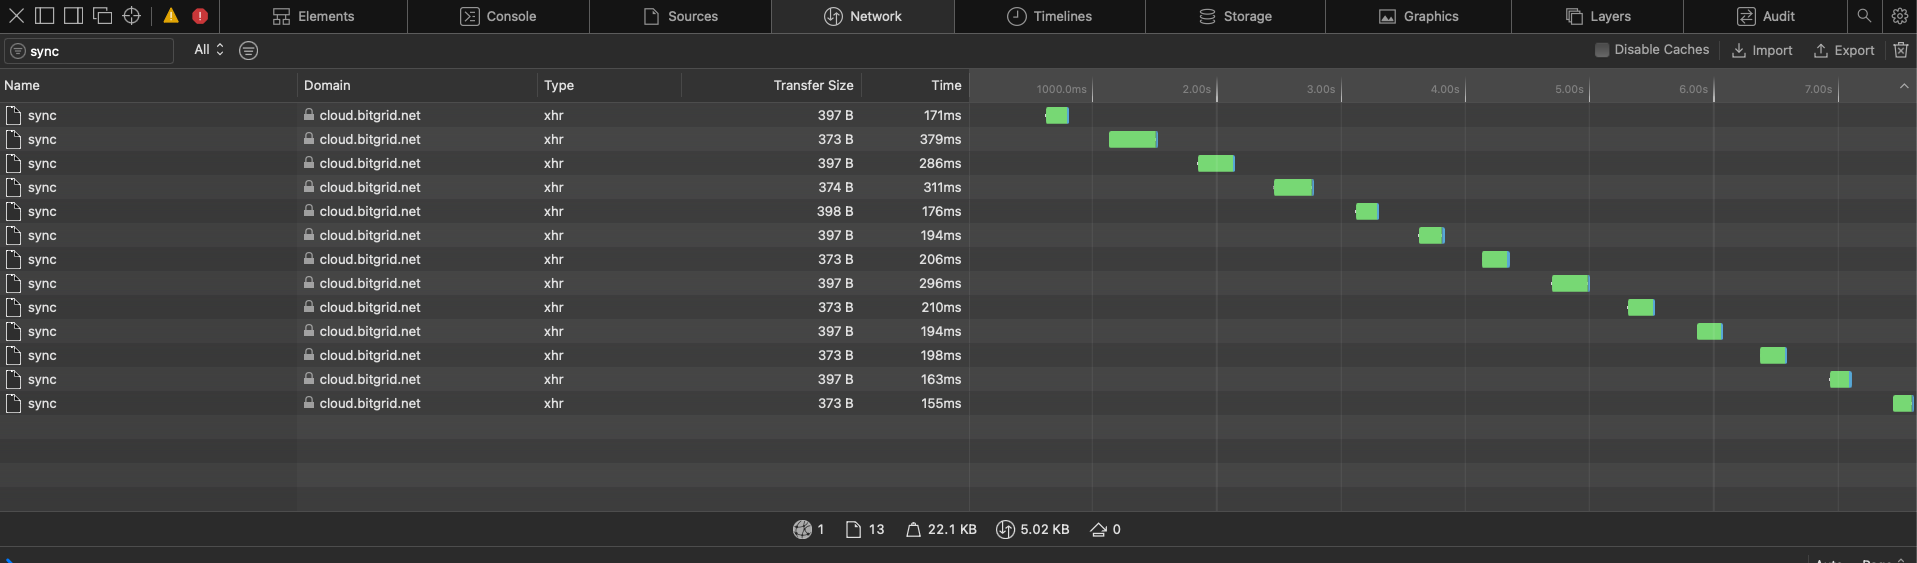1917x563 pixels.
Task: Click 398 B transfer size cell
Action: pyautogui.click(x=834, y=211)
